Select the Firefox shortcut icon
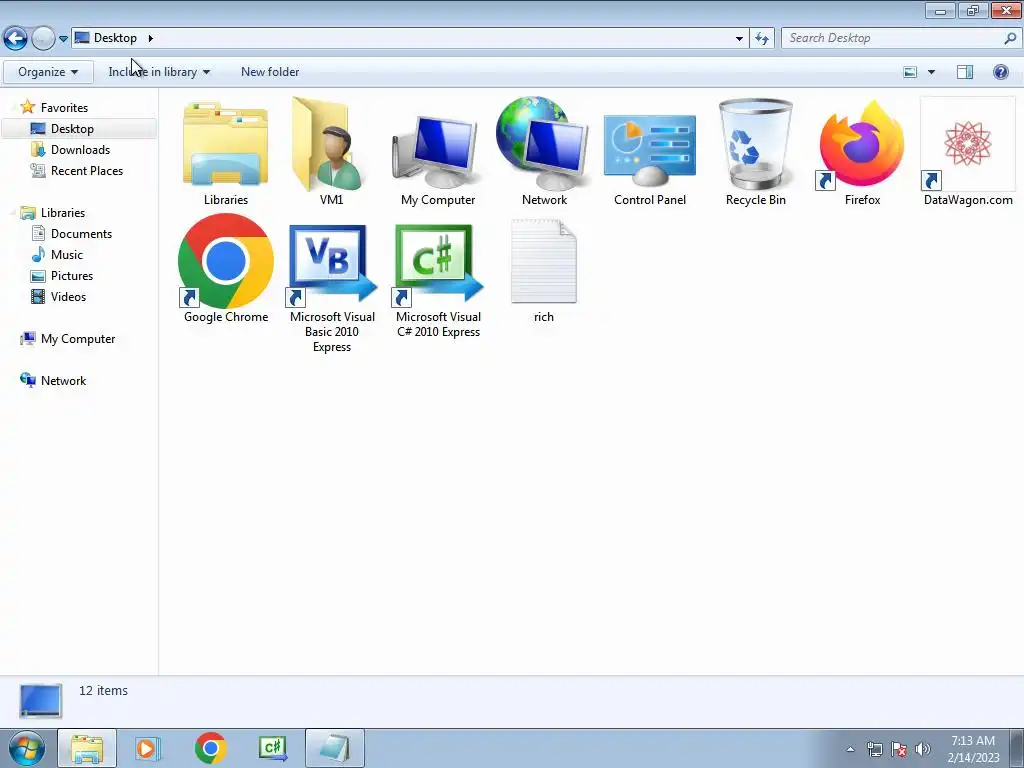The height and width of the screenshot is (768, 1024). pos(861,145)
